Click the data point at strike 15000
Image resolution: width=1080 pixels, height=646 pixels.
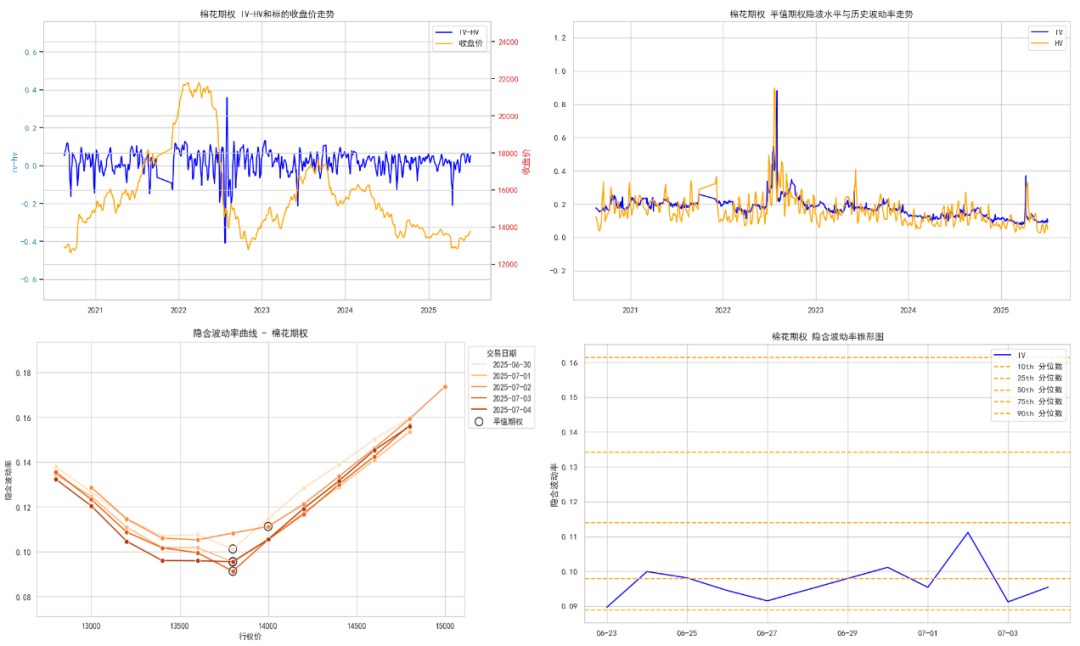tap(445, 387)
